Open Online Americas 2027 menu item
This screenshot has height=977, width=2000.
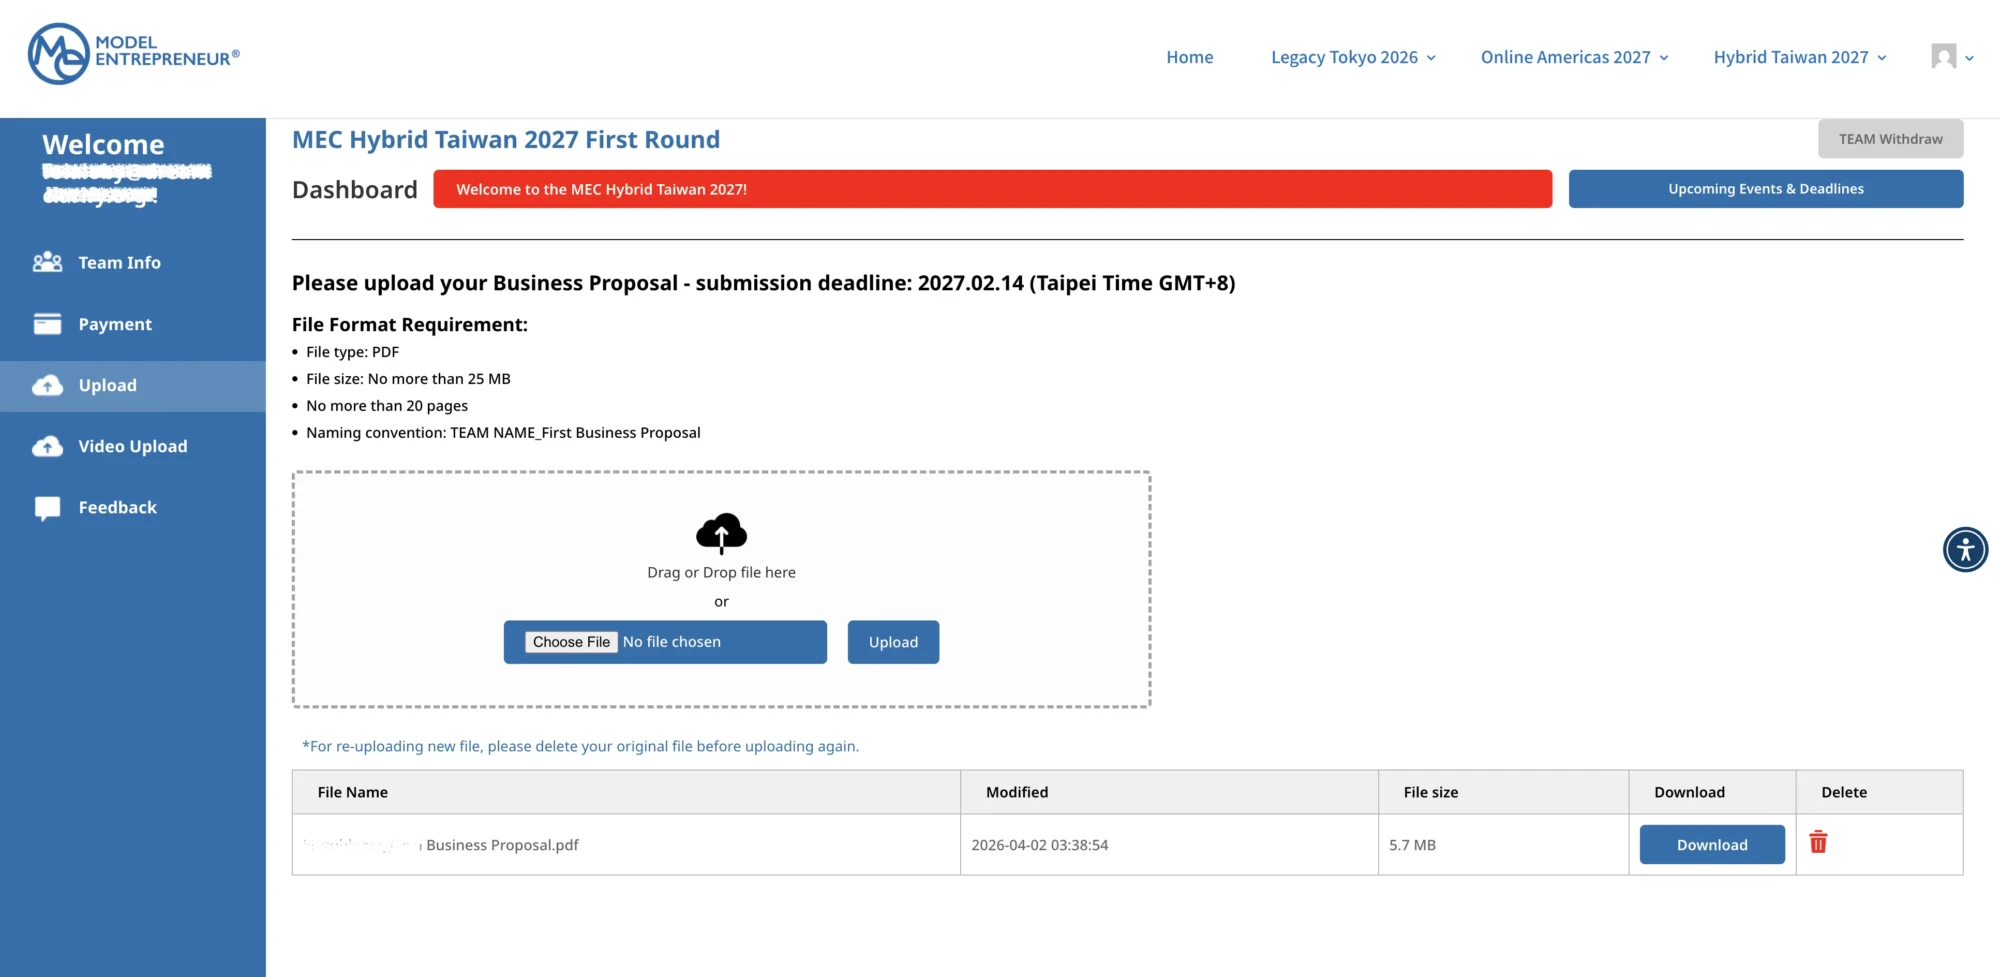click(x=1565, y=57)
